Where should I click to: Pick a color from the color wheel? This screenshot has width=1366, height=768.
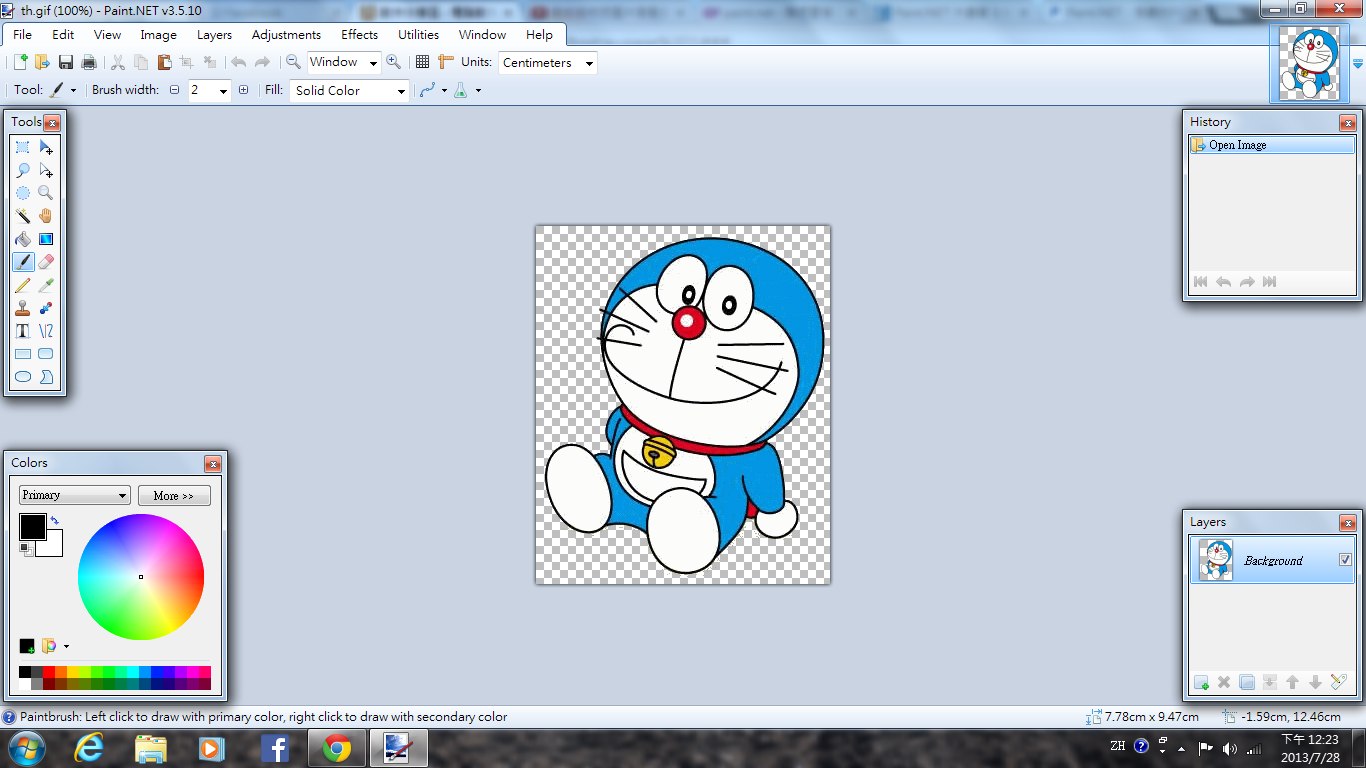[141, 576]
